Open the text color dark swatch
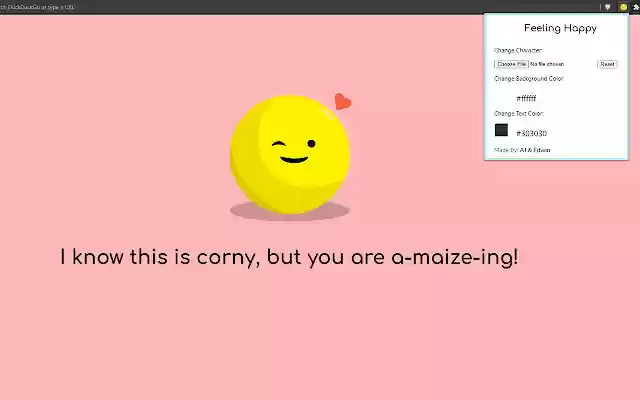This screenshot has height=400, width=640. [x=501, y=130]
